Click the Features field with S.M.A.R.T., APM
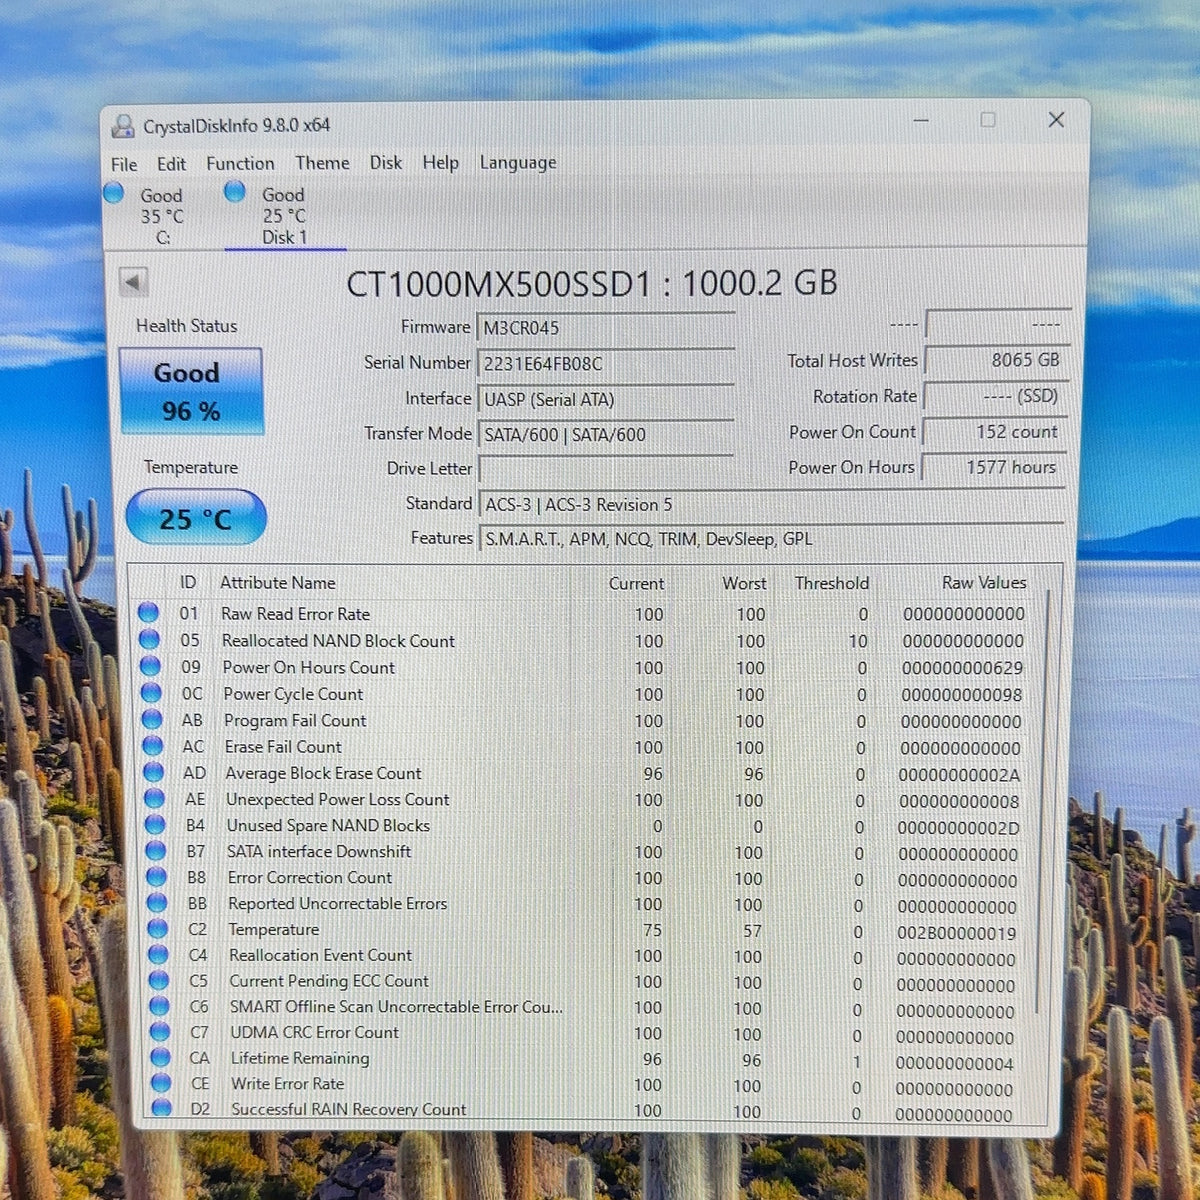Image resolution: width=1200 pixels, height=1200 pixels. 772,539
